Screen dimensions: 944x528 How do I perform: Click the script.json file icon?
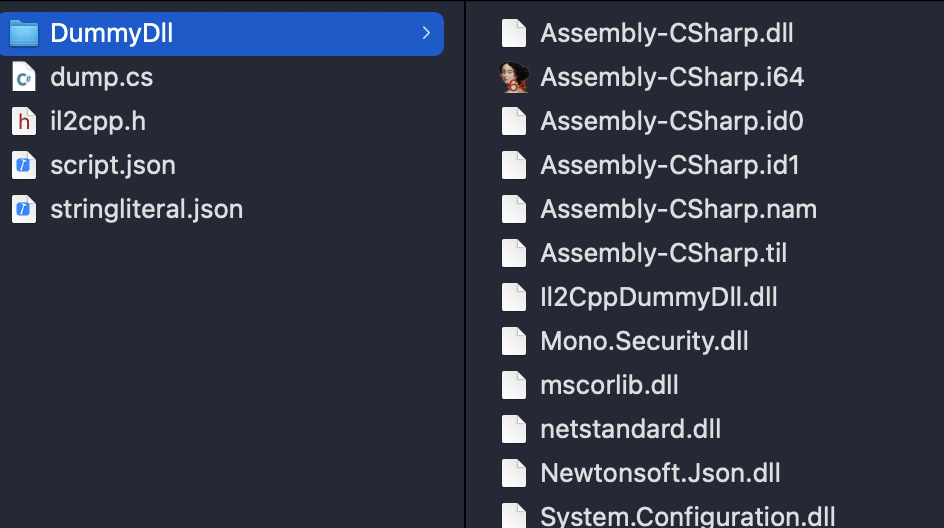pos(23,165)
